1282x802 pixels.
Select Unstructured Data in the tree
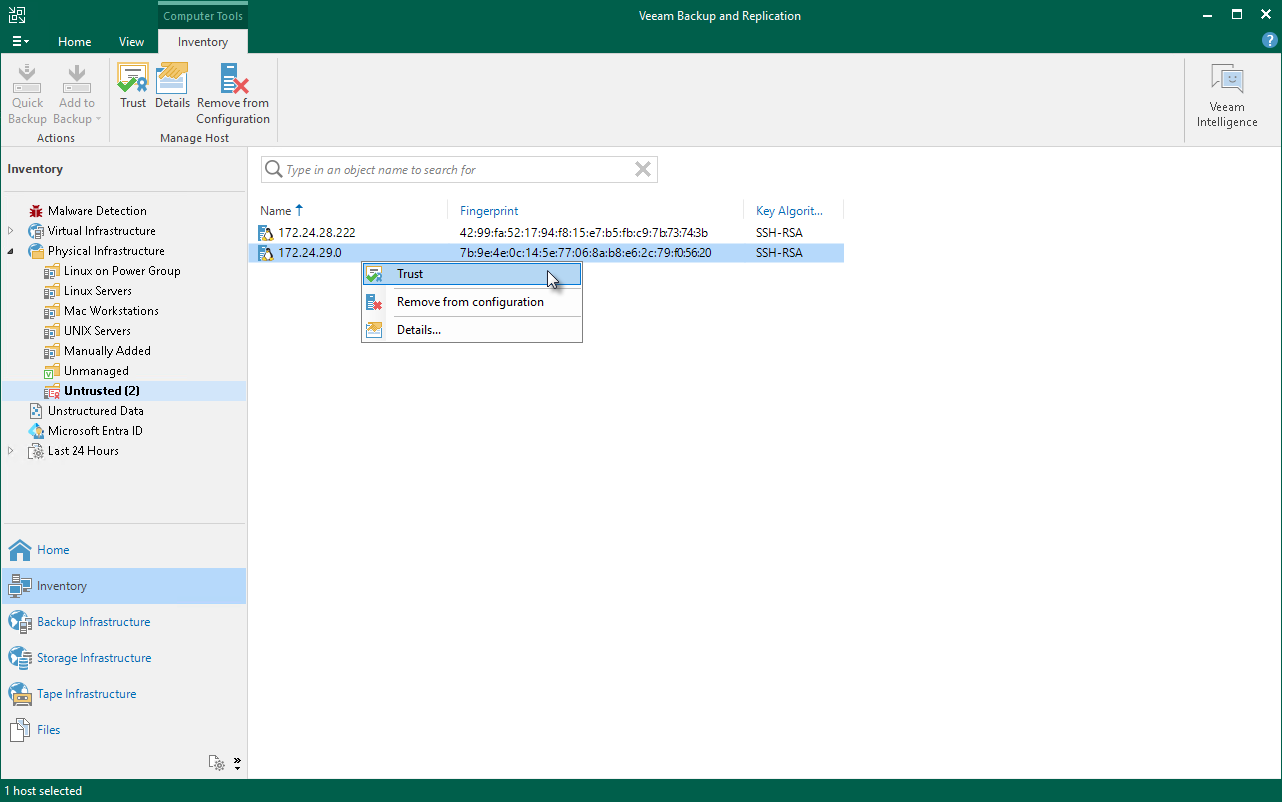coord(96,411)
